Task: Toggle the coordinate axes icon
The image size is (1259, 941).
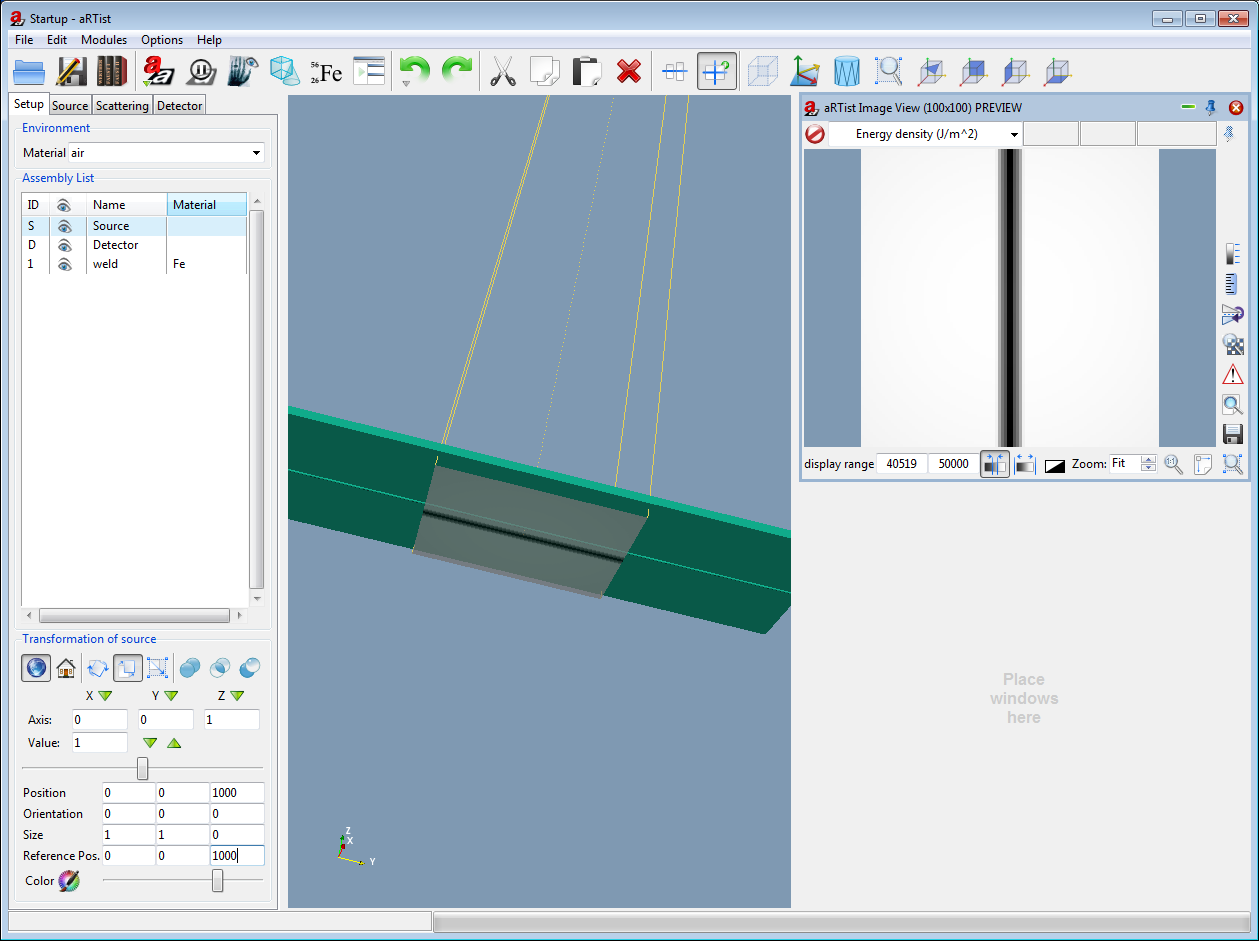Action: click(x=805, y=71)
